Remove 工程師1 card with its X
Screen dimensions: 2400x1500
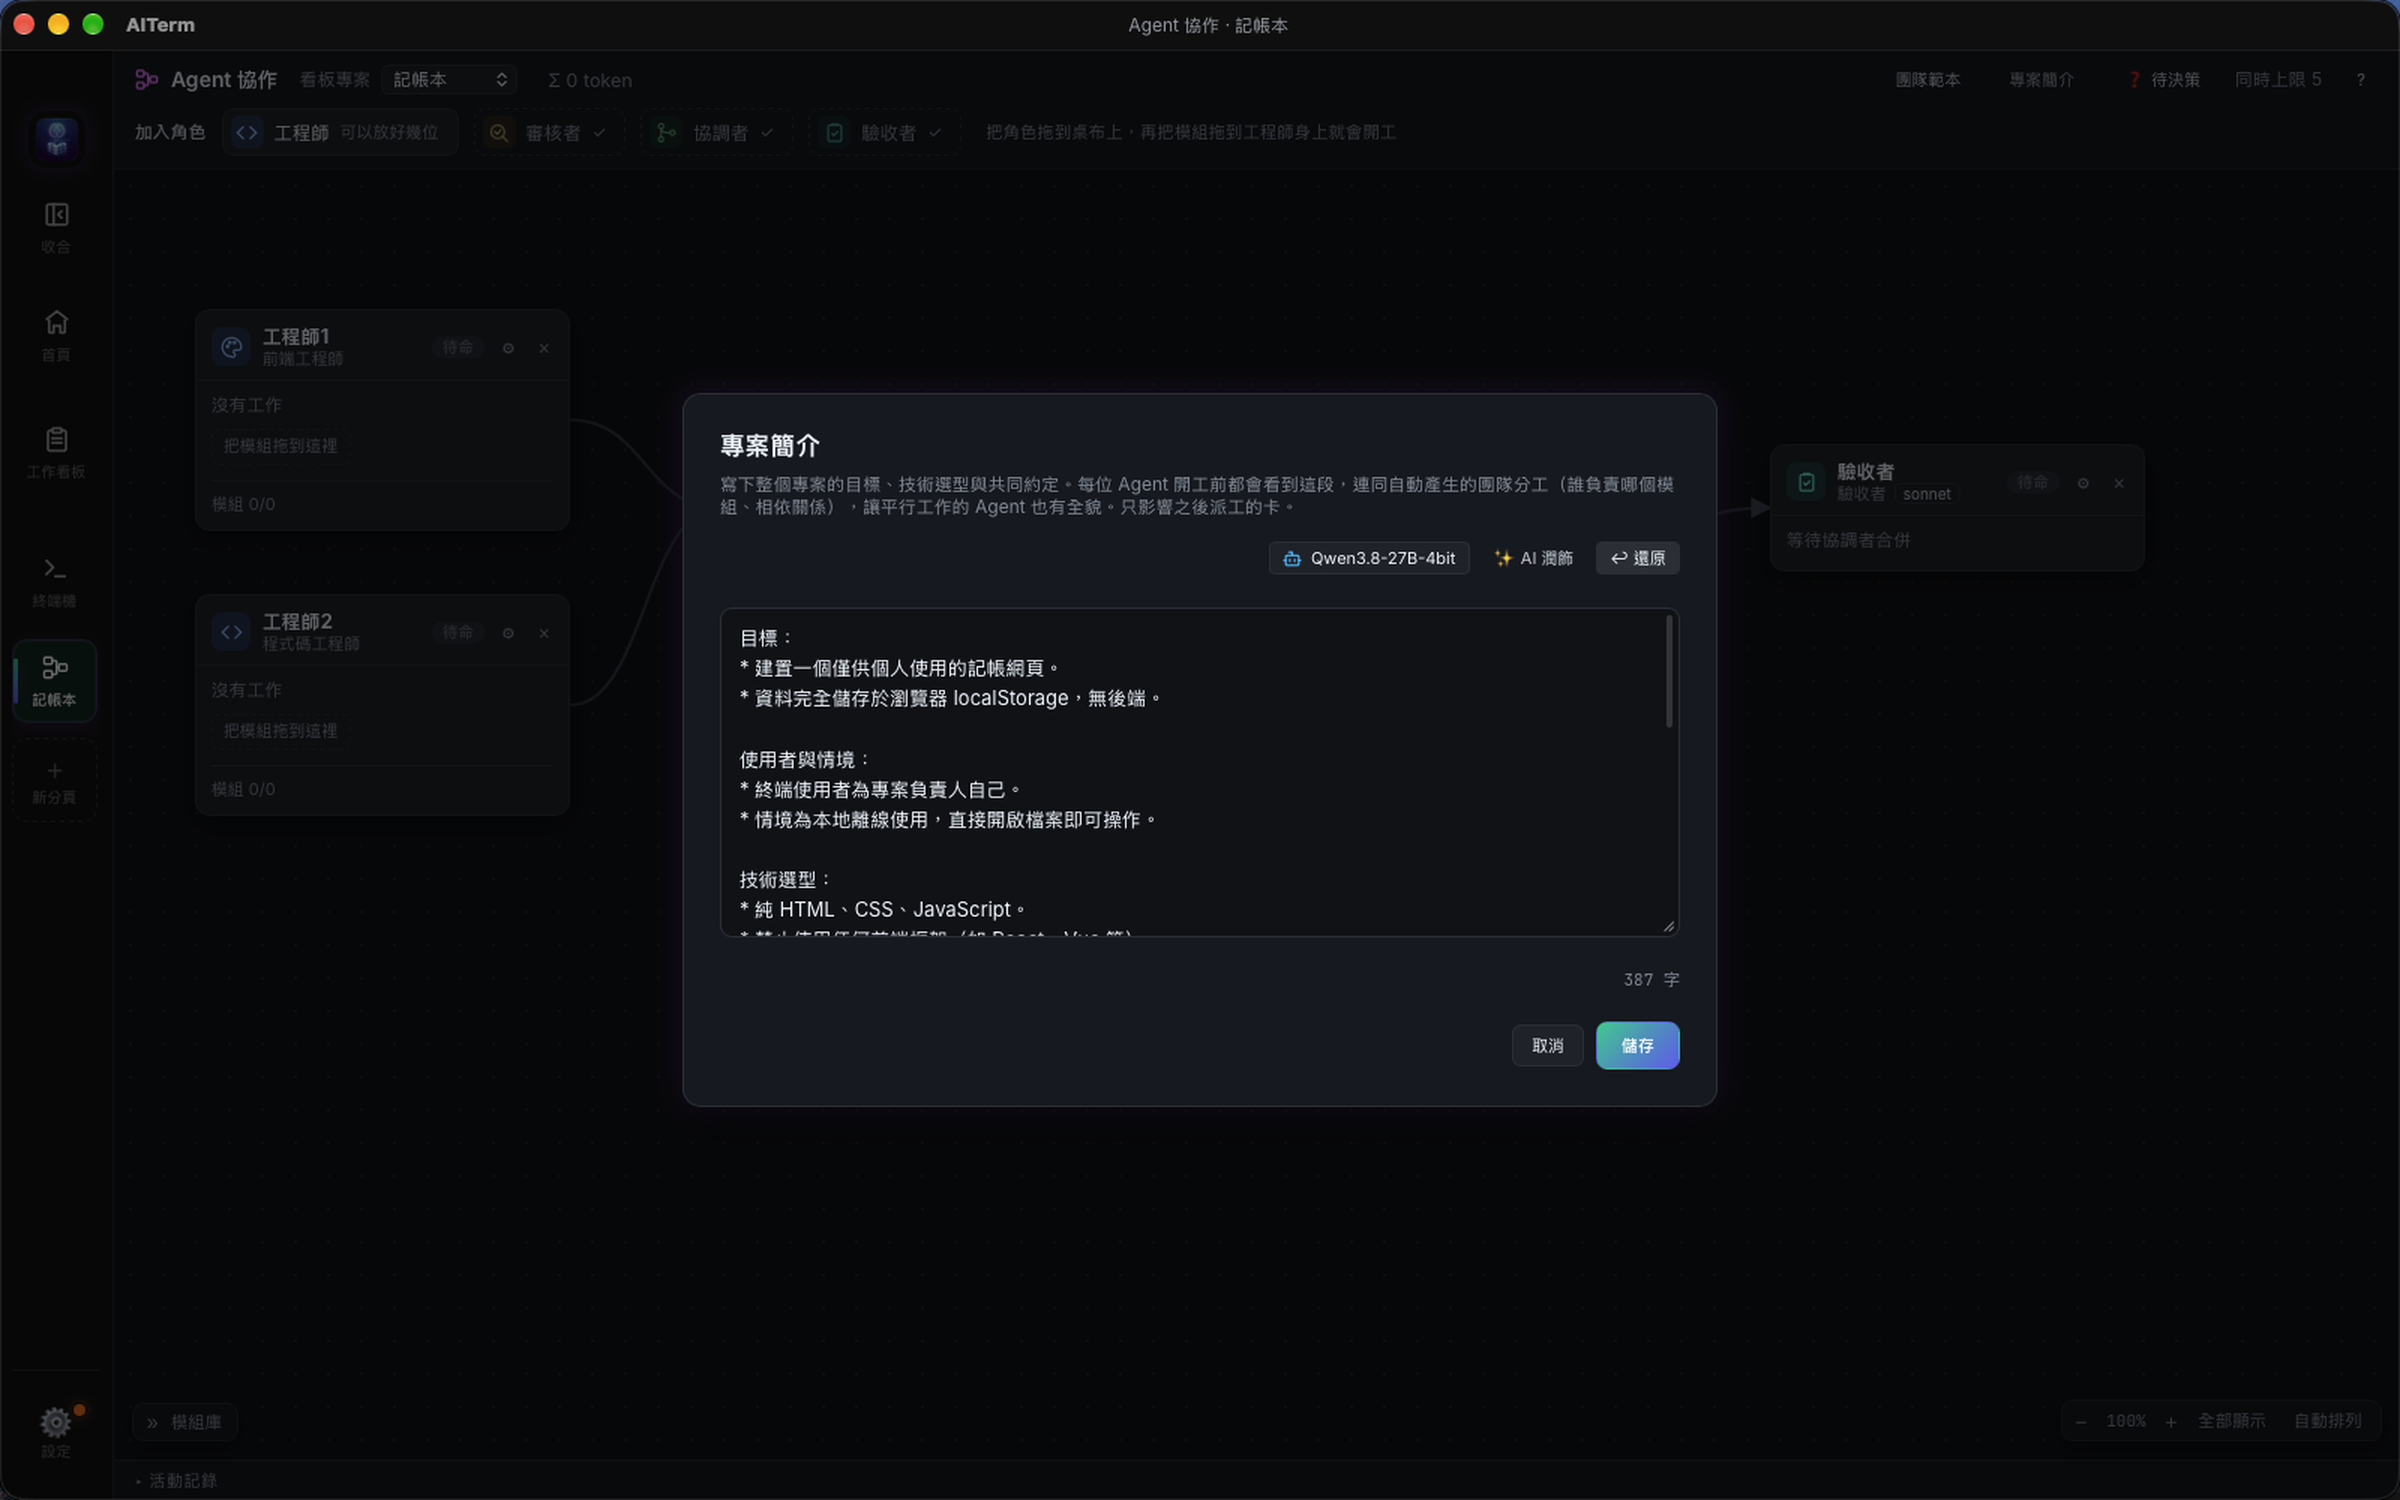click(544, 348)
